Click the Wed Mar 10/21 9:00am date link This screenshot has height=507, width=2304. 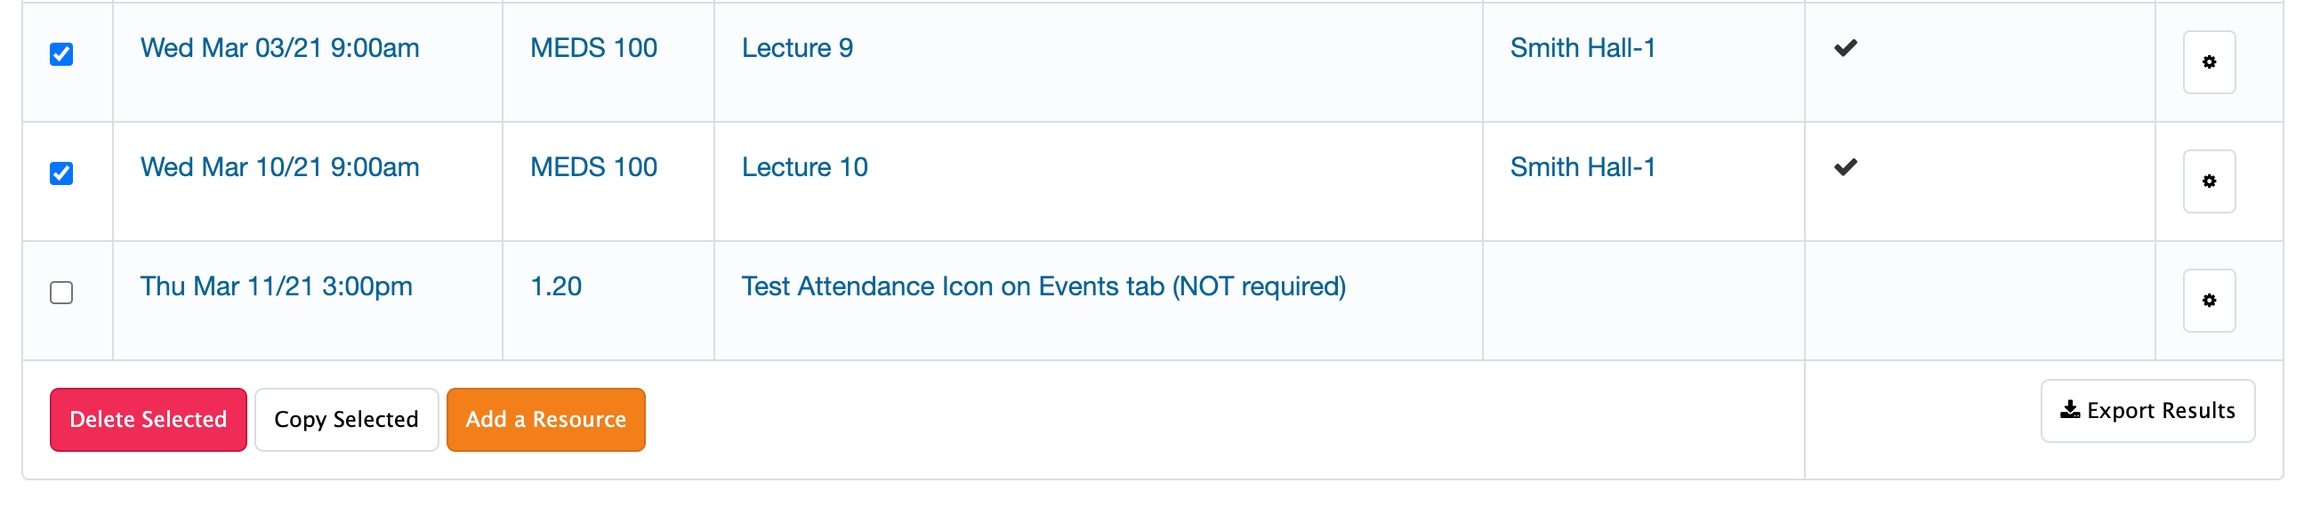(x=279, y=167)
